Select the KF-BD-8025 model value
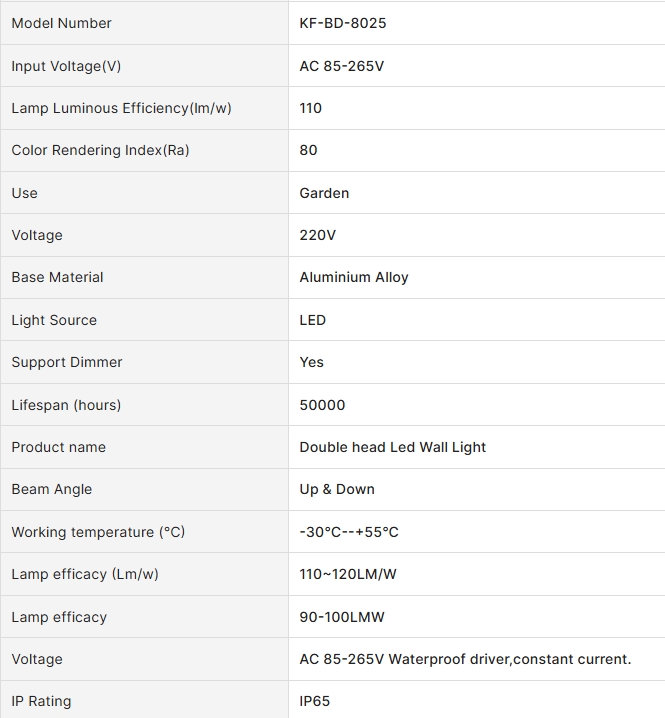Viewport: 665px width, 718px height. pos(343,23)
